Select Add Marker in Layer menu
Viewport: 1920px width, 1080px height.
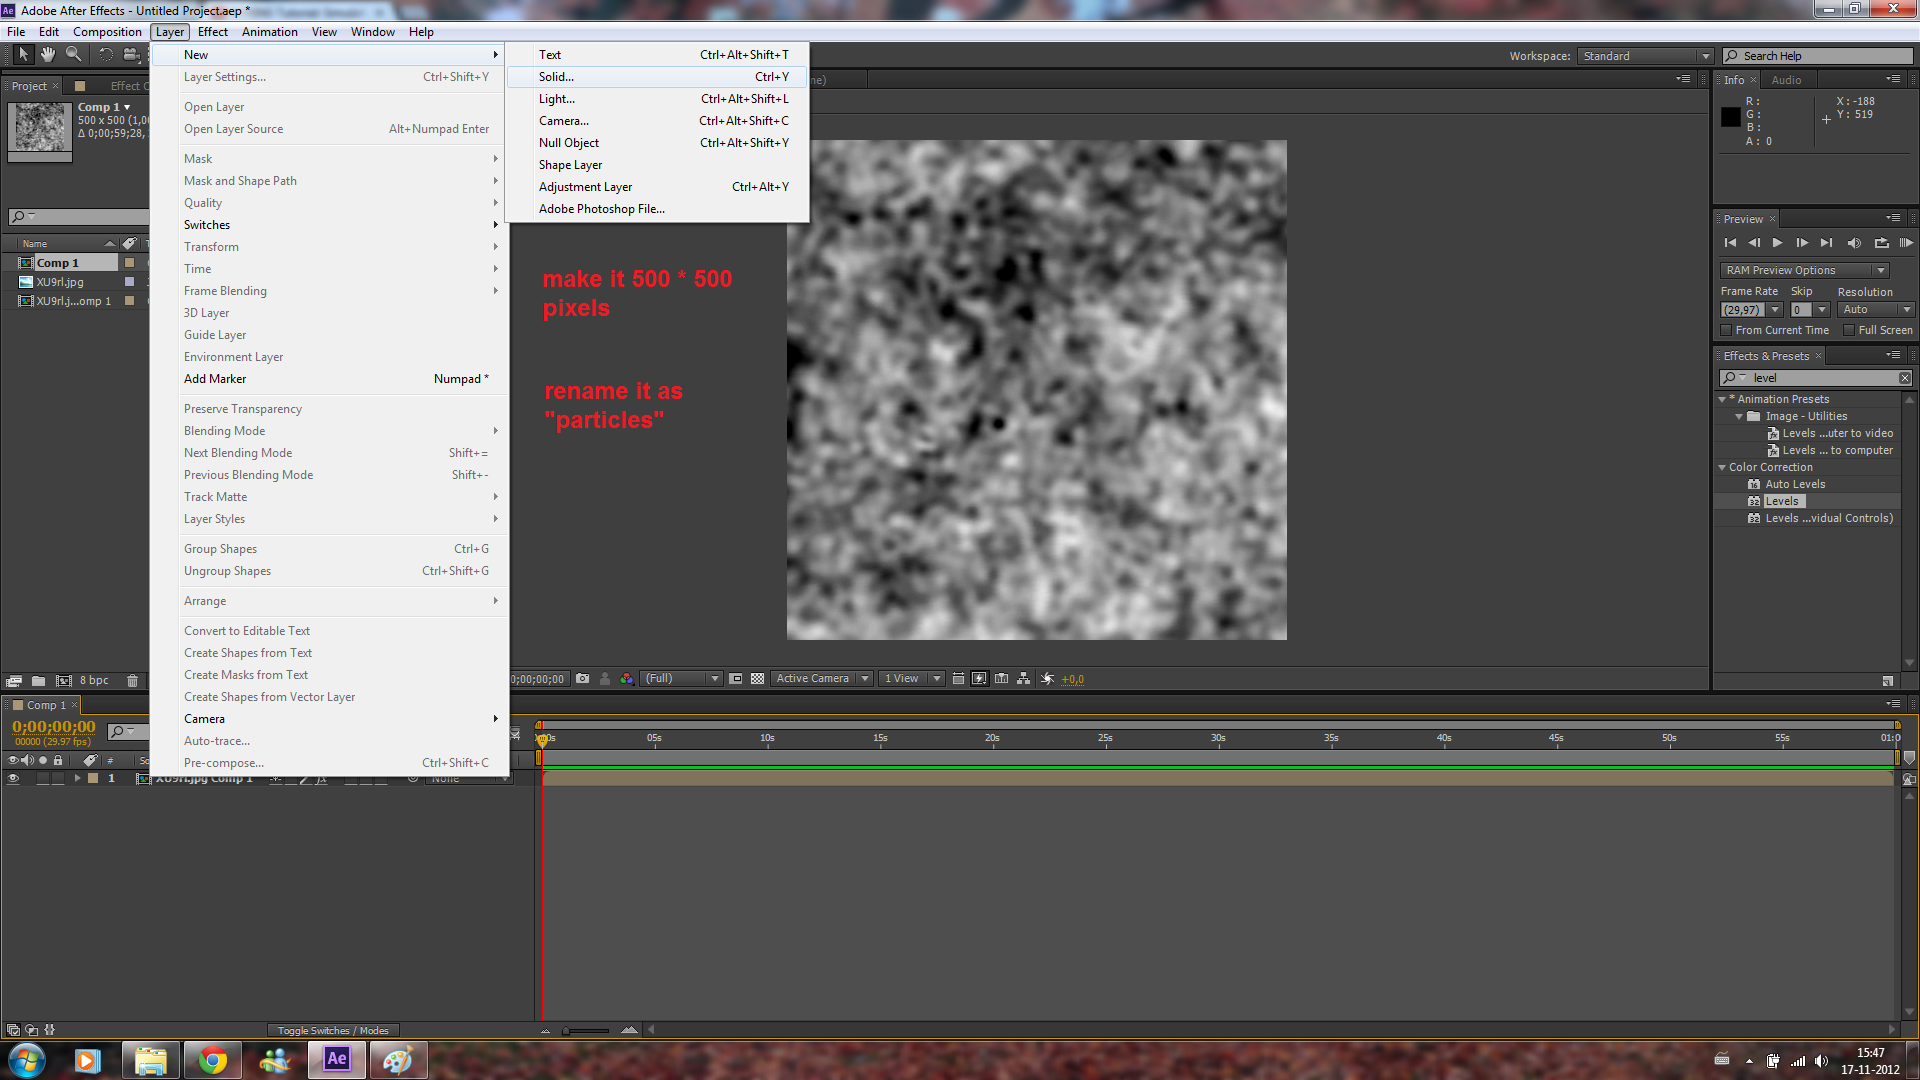[330, 379]
